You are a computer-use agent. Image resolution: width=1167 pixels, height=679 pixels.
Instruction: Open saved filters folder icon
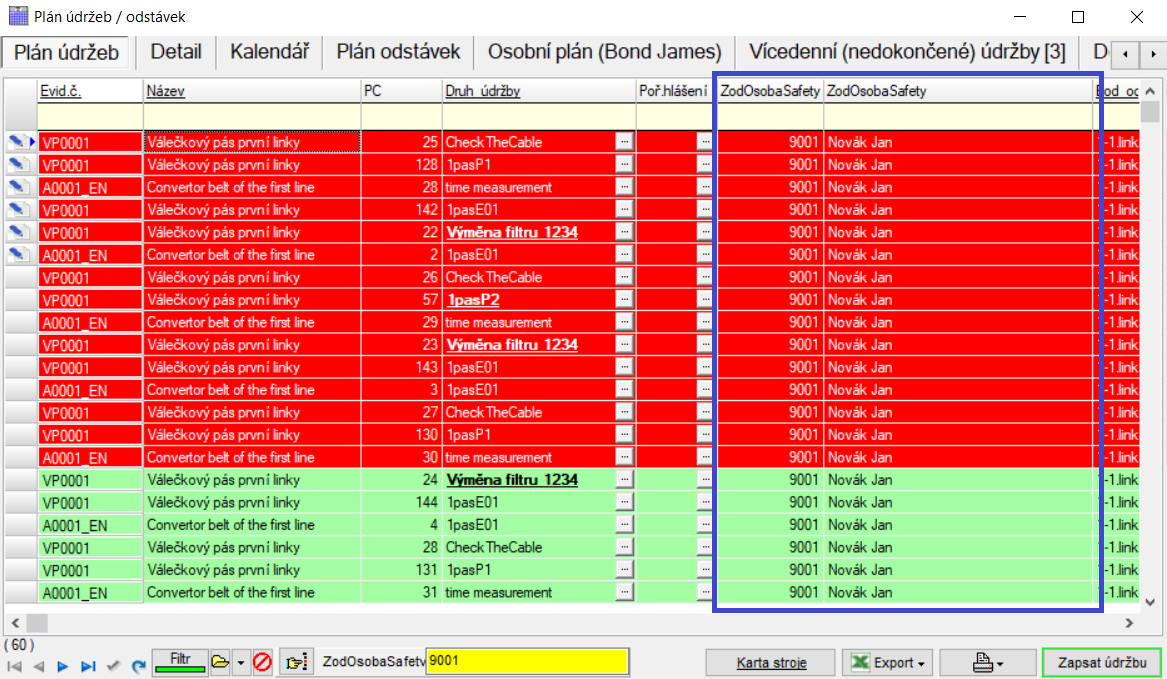pyautogui.click(x=220, y=662)
